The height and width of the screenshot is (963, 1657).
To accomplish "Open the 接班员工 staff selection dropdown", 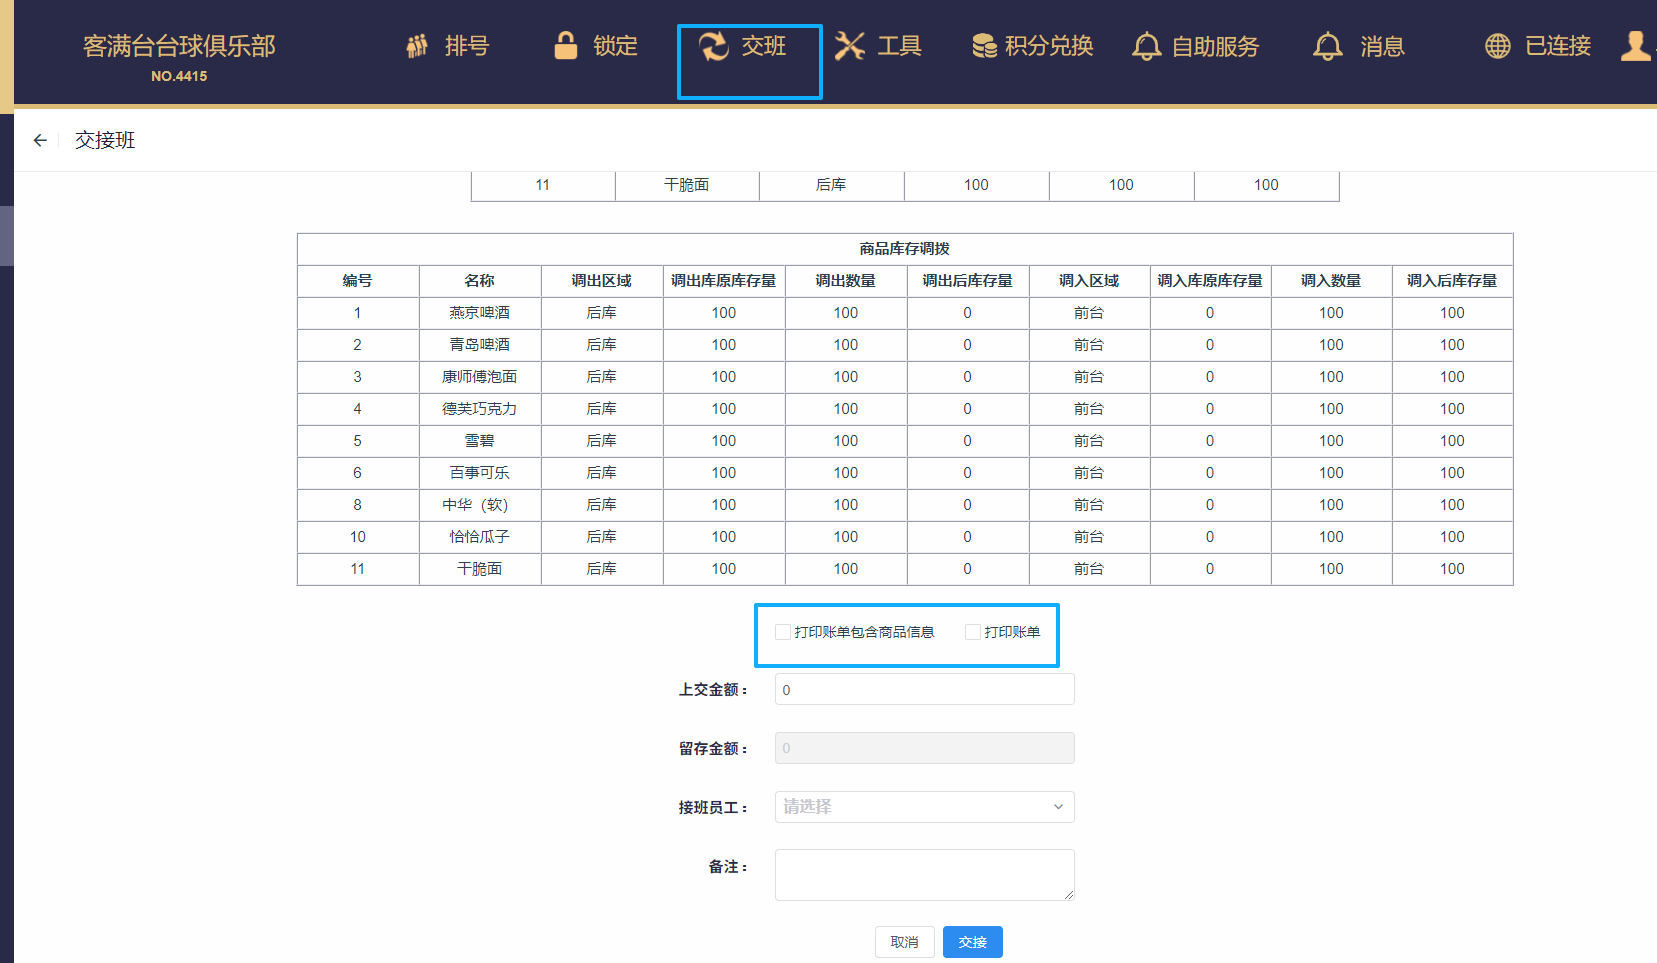I will [923, 807].
